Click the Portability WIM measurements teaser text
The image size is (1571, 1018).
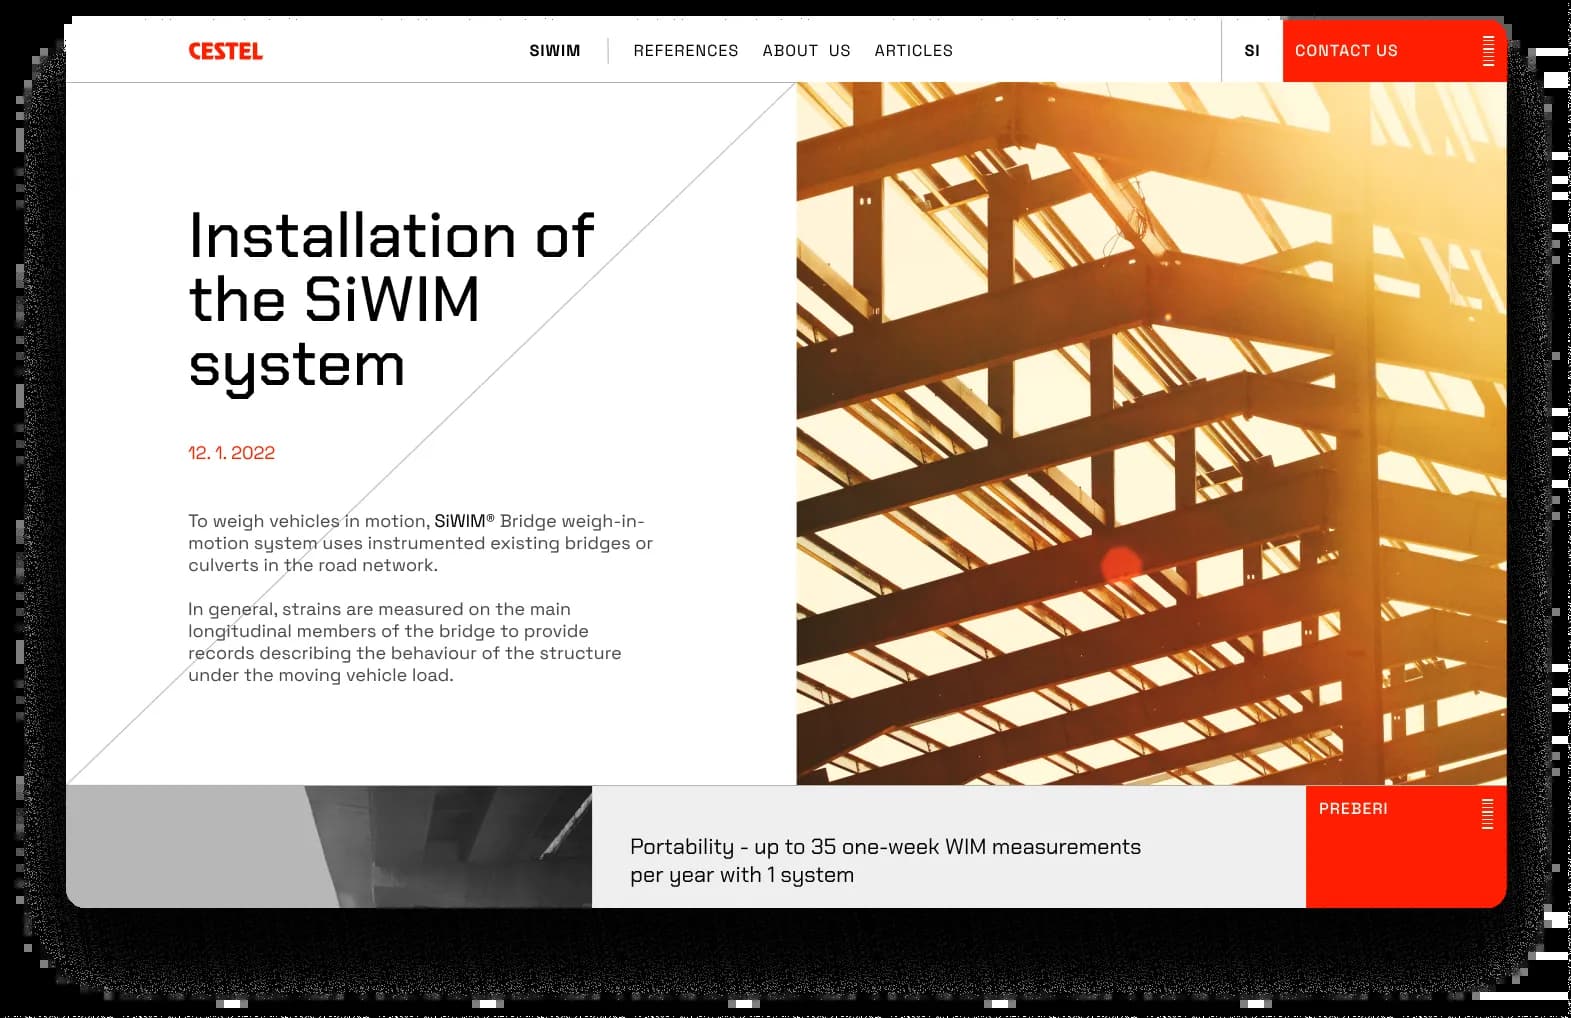point(885,860)
